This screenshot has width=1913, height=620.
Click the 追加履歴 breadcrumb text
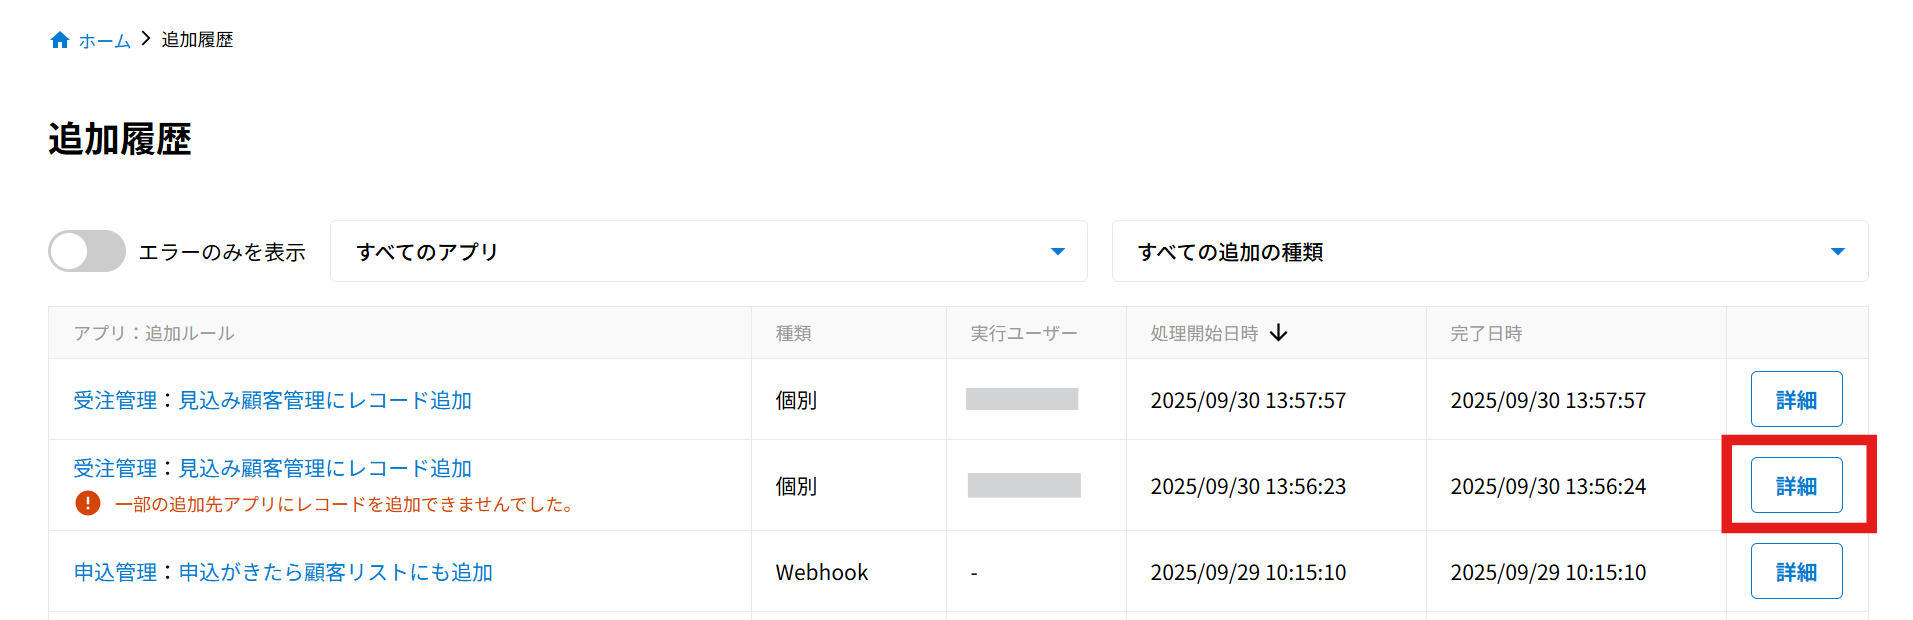pyautogui.click(x=197, y=40)
